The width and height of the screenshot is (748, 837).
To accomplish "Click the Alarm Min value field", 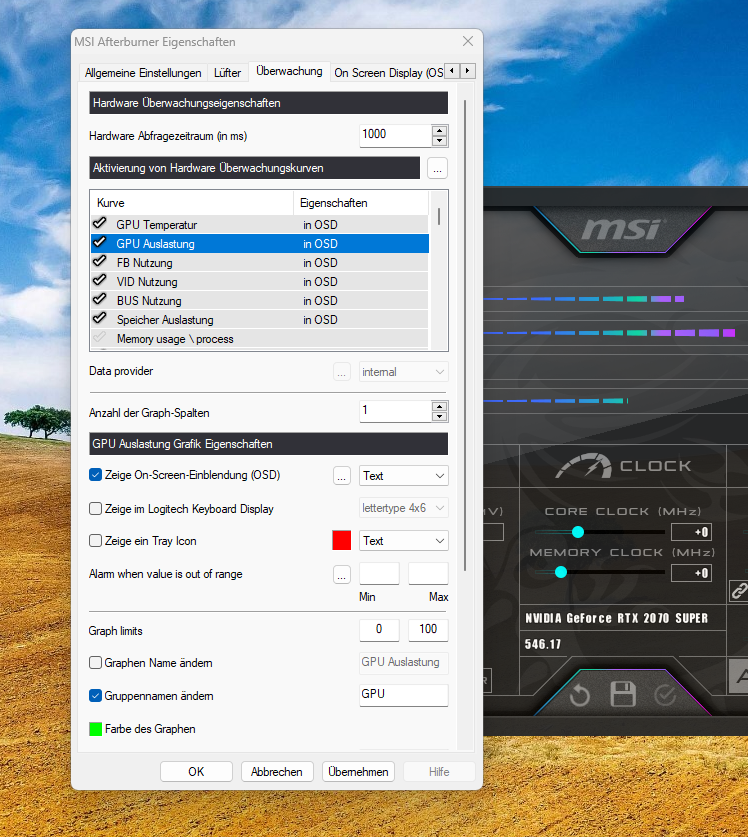I will click(x=379, y=574).
